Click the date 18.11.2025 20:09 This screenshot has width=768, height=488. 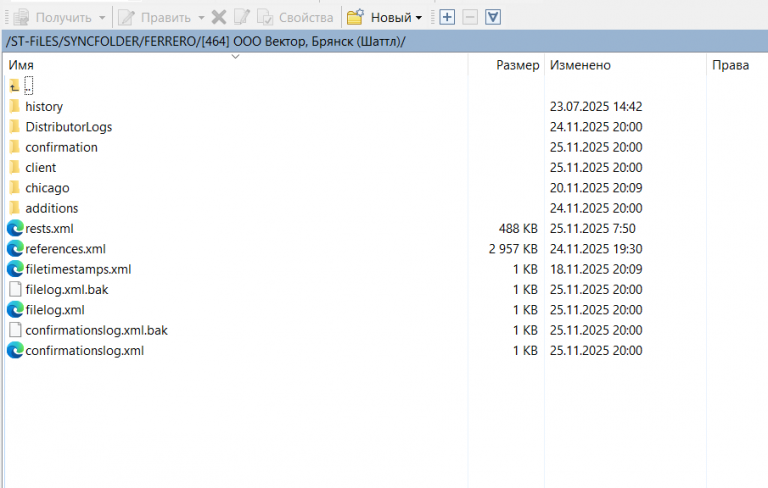click(596, 269)
